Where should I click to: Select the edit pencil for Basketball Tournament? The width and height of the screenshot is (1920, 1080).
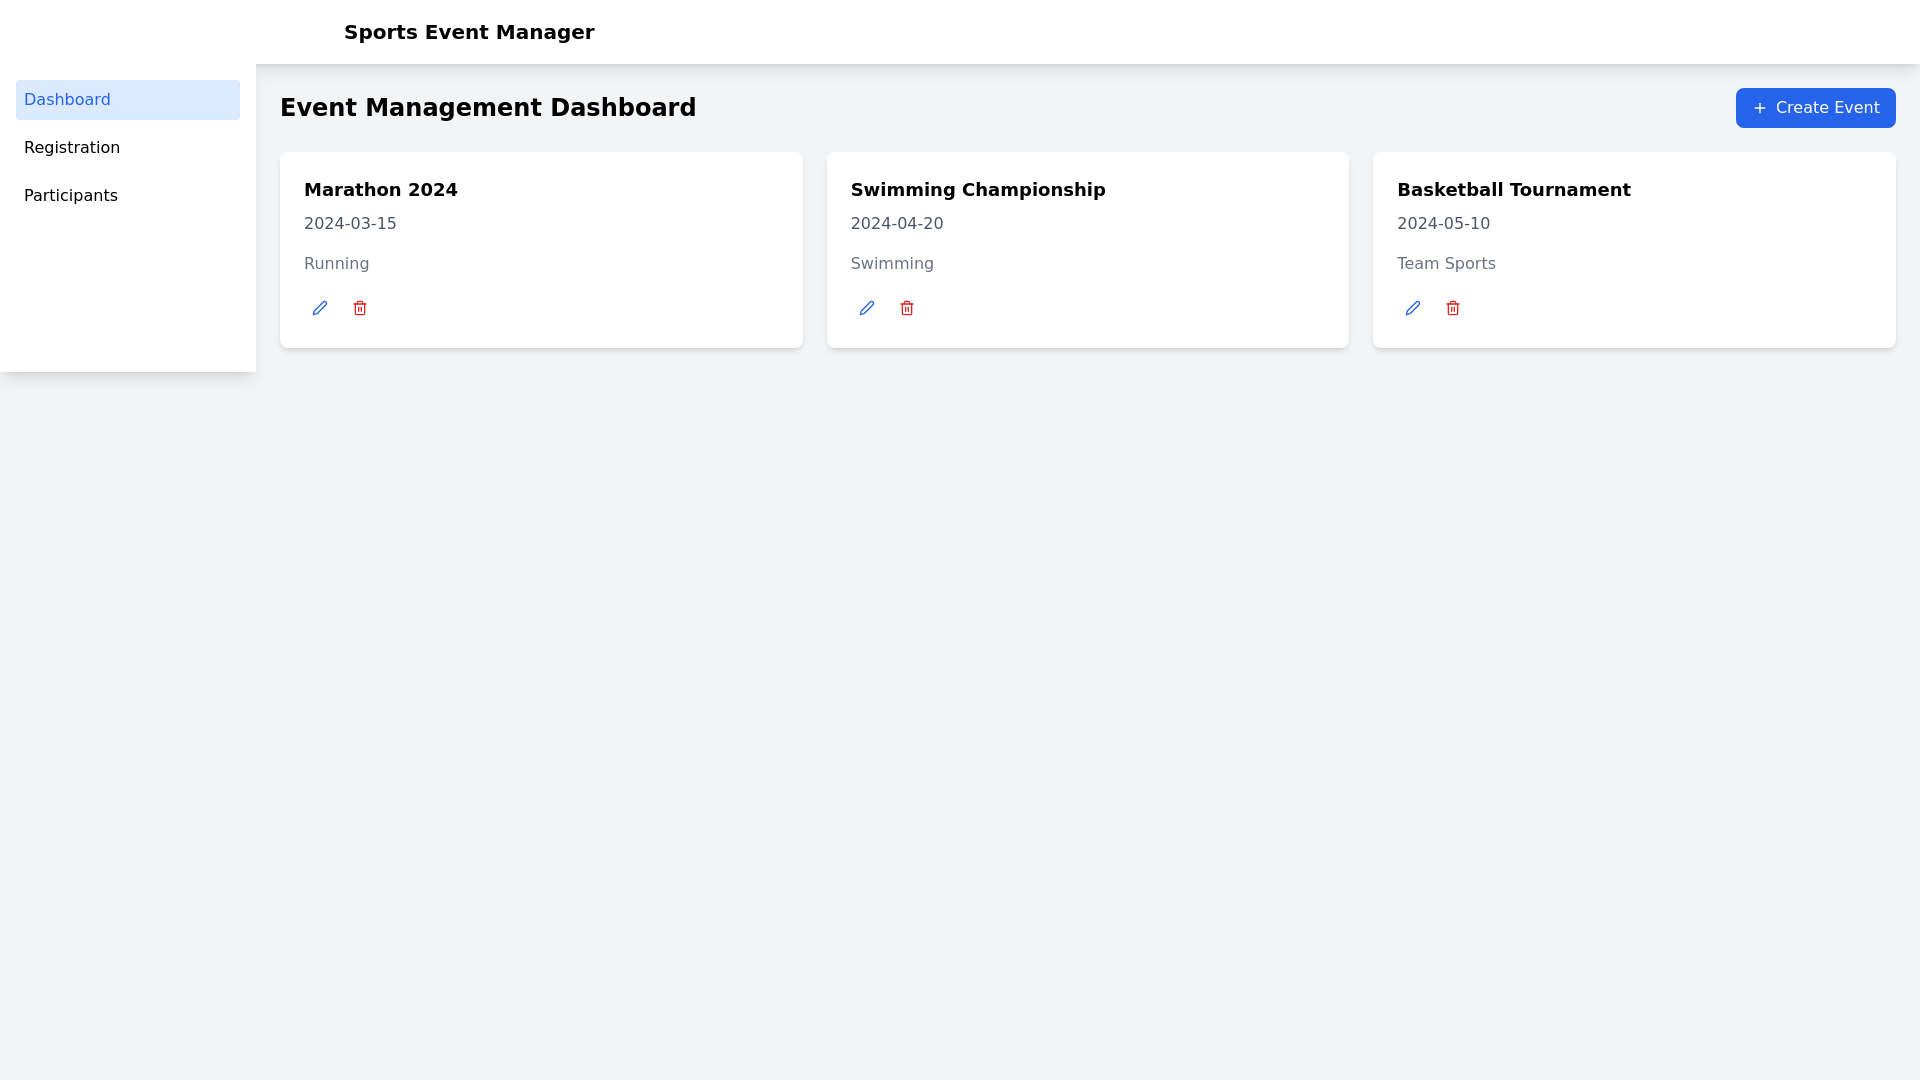click(x=1412, y=308)
